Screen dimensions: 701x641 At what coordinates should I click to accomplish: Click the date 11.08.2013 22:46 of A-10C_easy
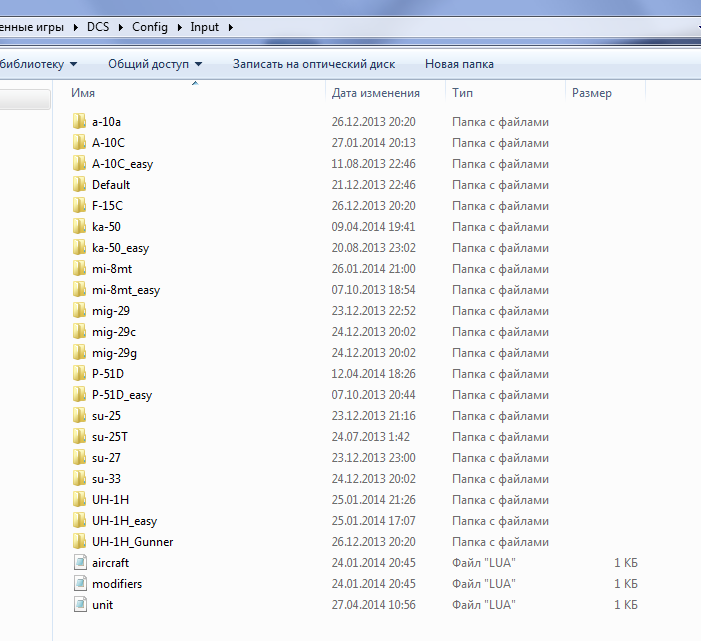373,164
